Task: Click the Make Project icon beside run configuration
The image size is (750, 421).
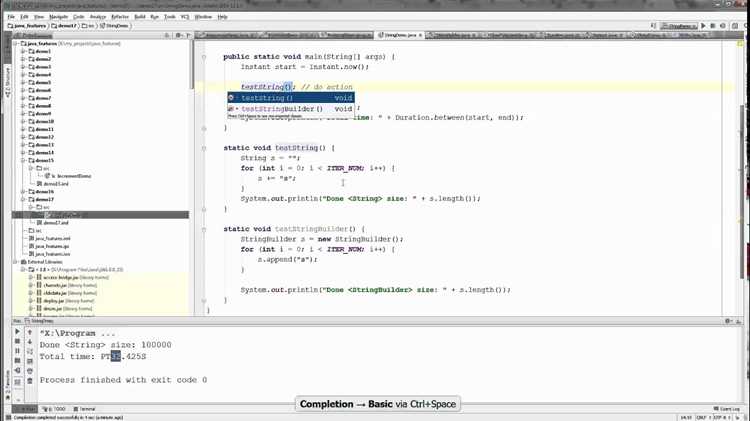Action: click(x=653, y=26)
